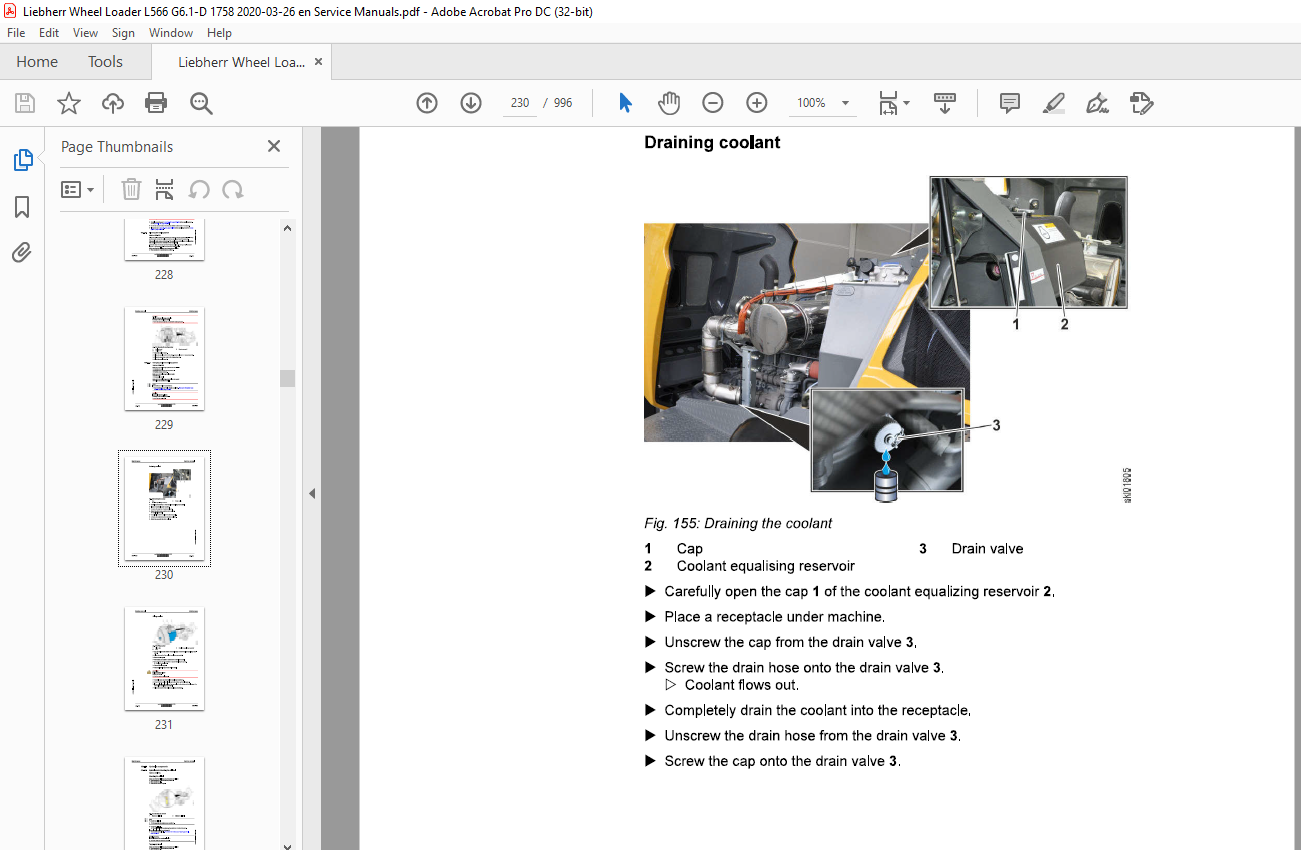
Task: Click the Fit page width icon
Action: click(x=888, y=103)
